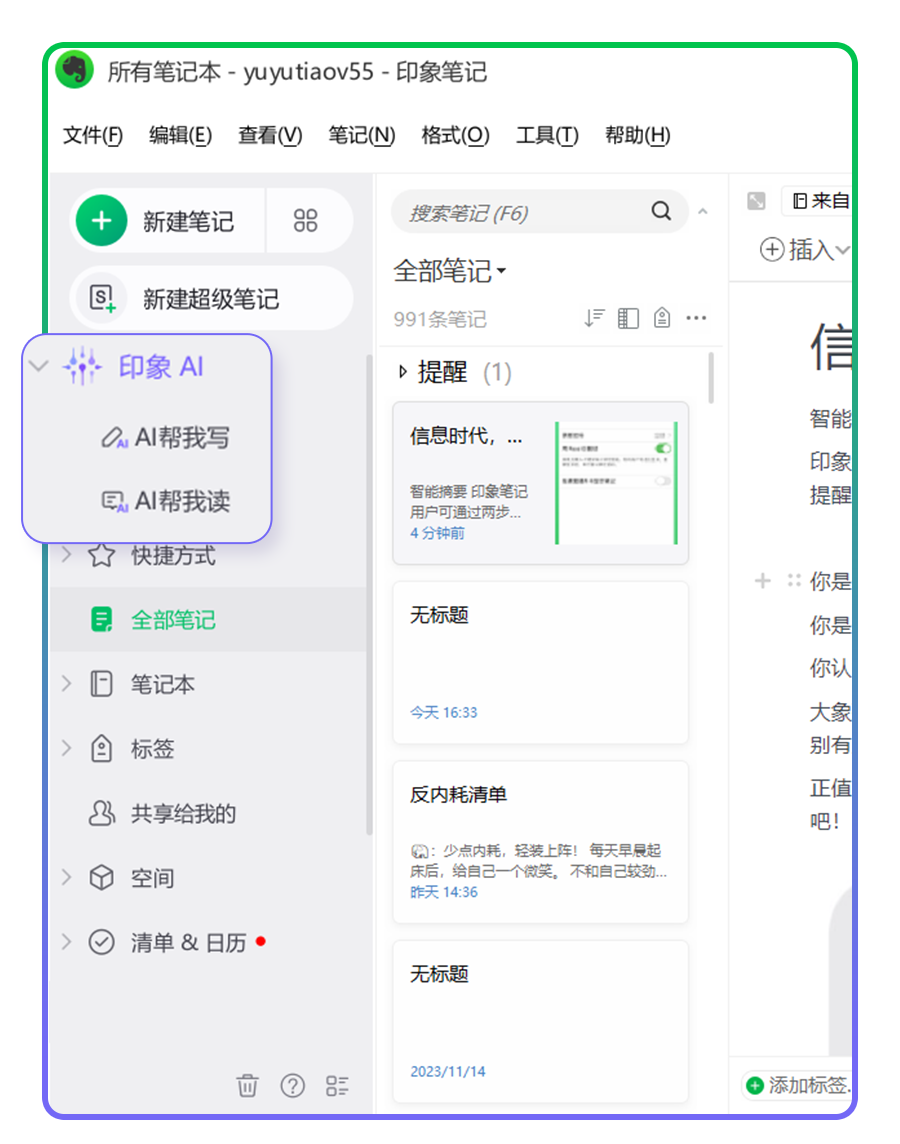The height and width of the screenshot is (1144, 900).
Task: Expand the 标签 tree chevron
Action: point(66,748)
